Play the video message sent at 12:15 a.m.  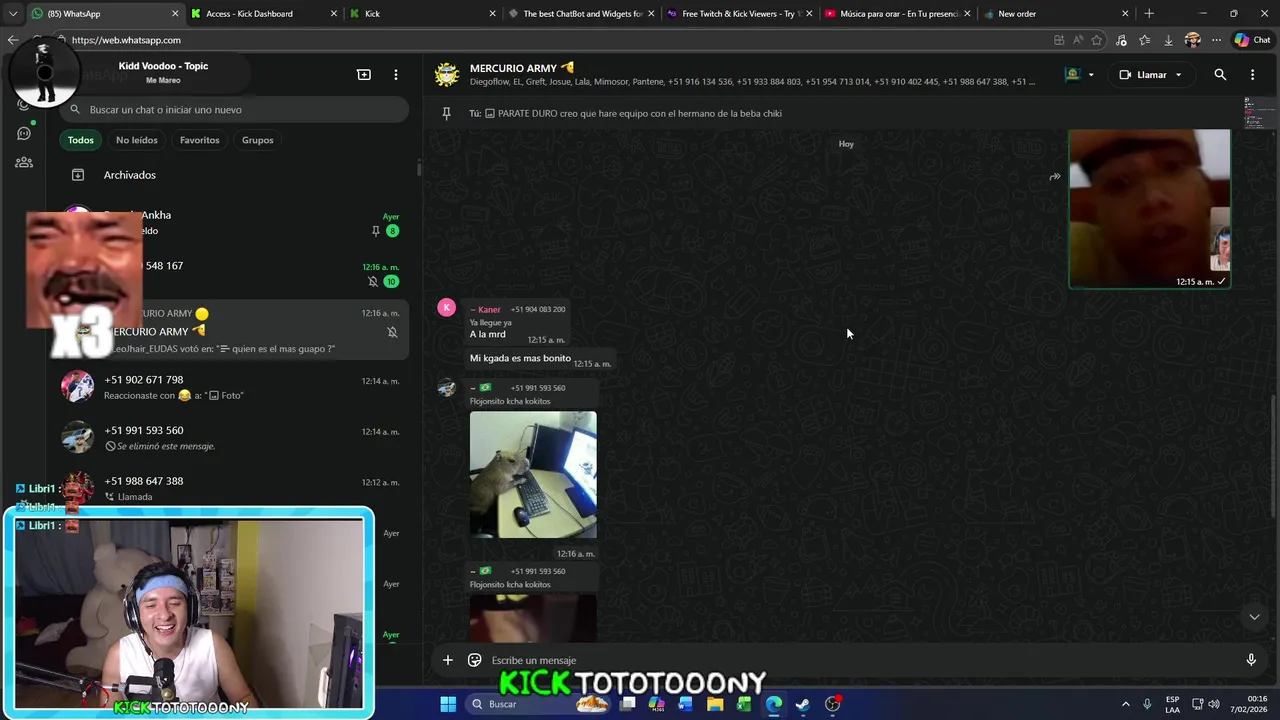[1150, 208]
